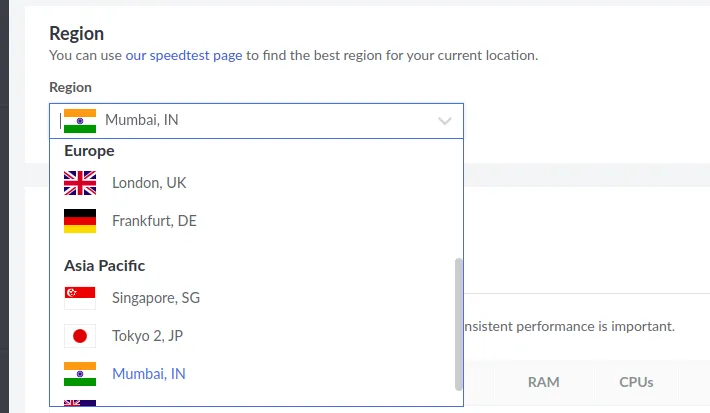Choose the highlighted Mumbai, IN list option

149,374
